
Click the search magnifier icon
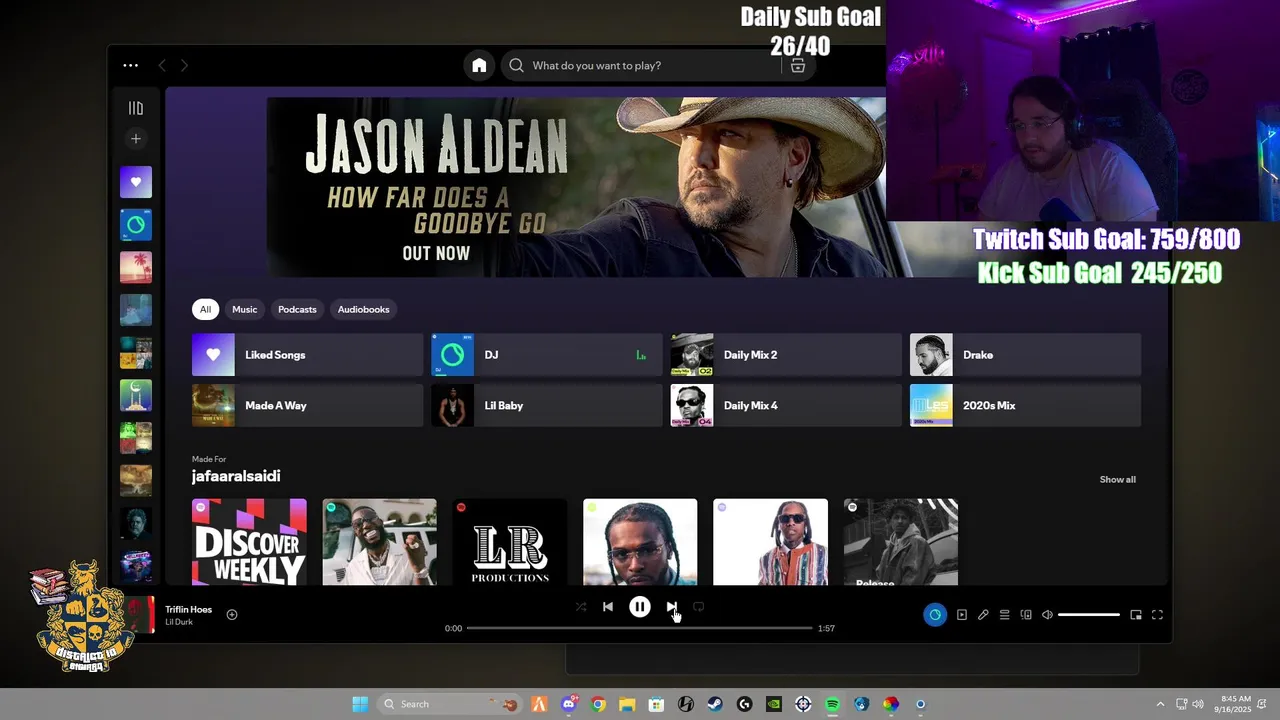pos(516,65)
